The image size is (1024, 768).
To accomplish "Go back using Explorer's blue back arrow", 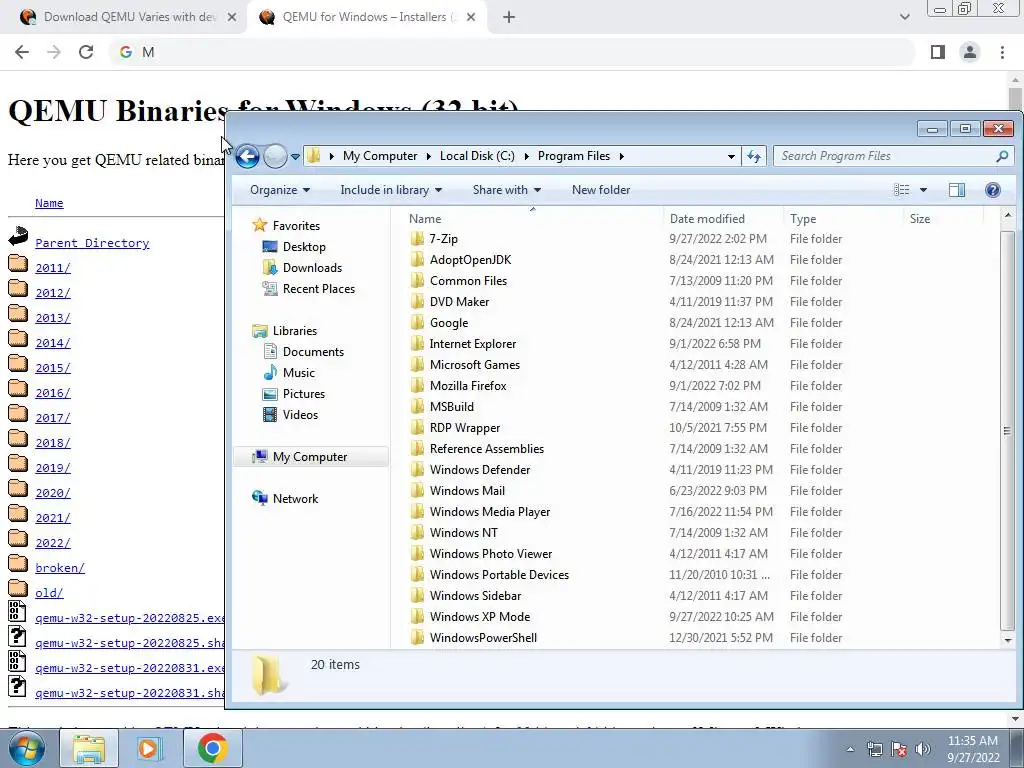I will 248,156.
